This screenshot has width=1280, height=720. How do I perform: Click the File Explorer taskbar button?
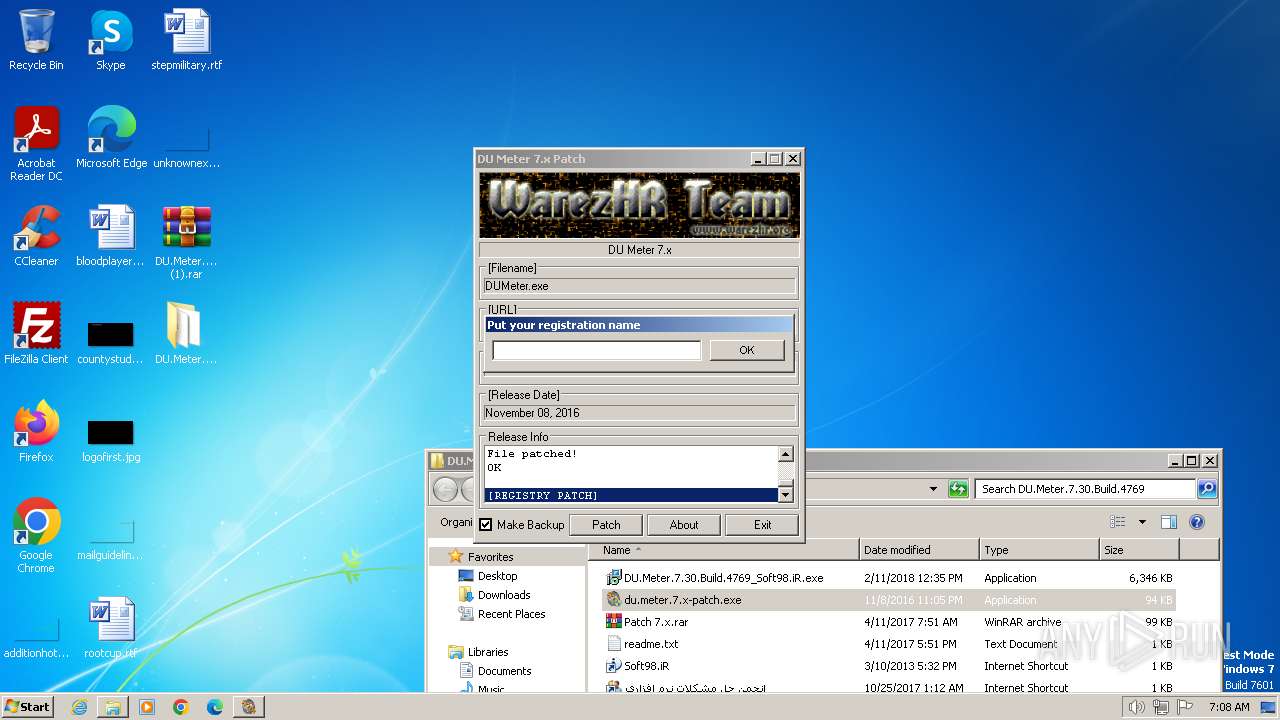113,707
